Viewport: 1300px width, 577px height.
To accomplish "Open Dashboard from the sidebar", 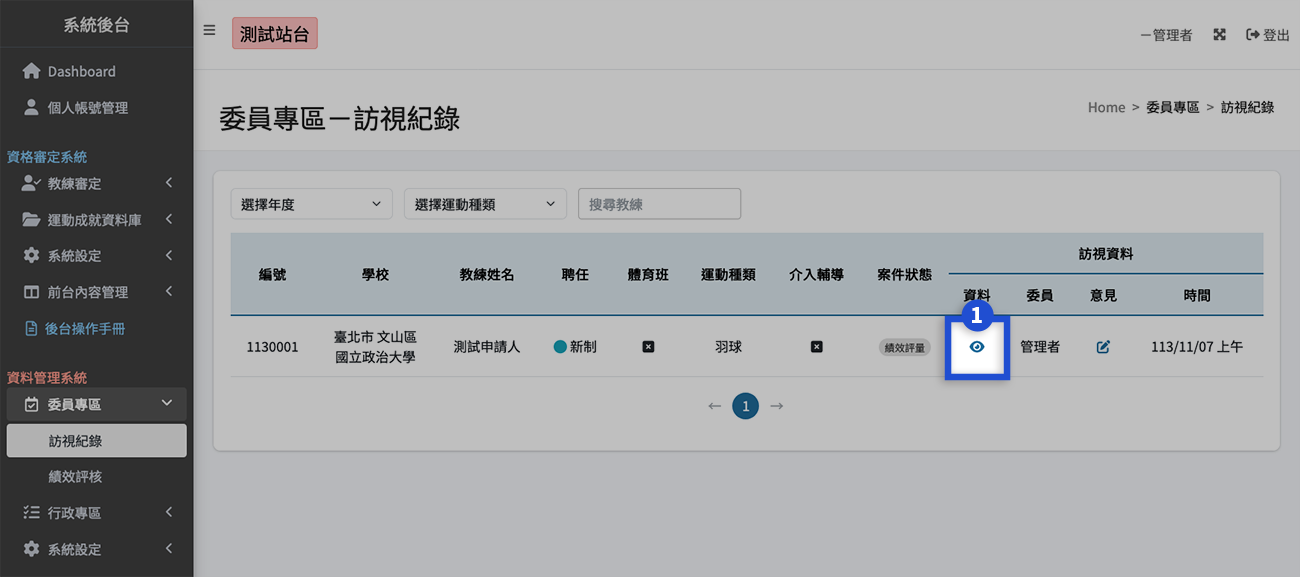I will (x=81, y=72).
